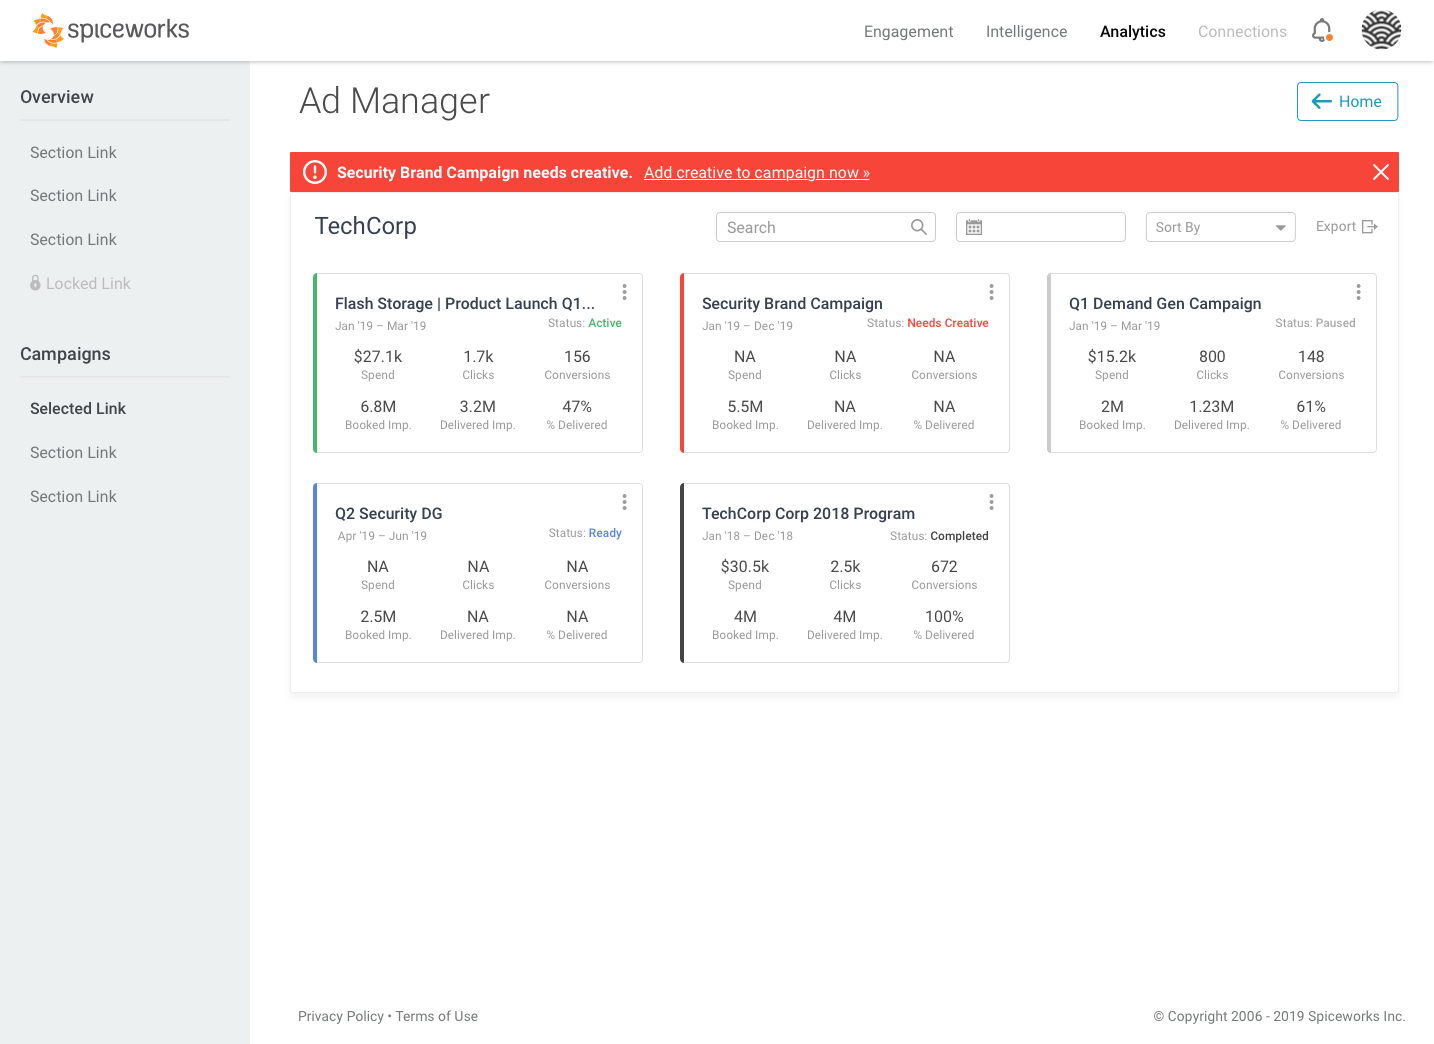Click the 1.23M Delivered Imp. value

[x=1212, y=406]
